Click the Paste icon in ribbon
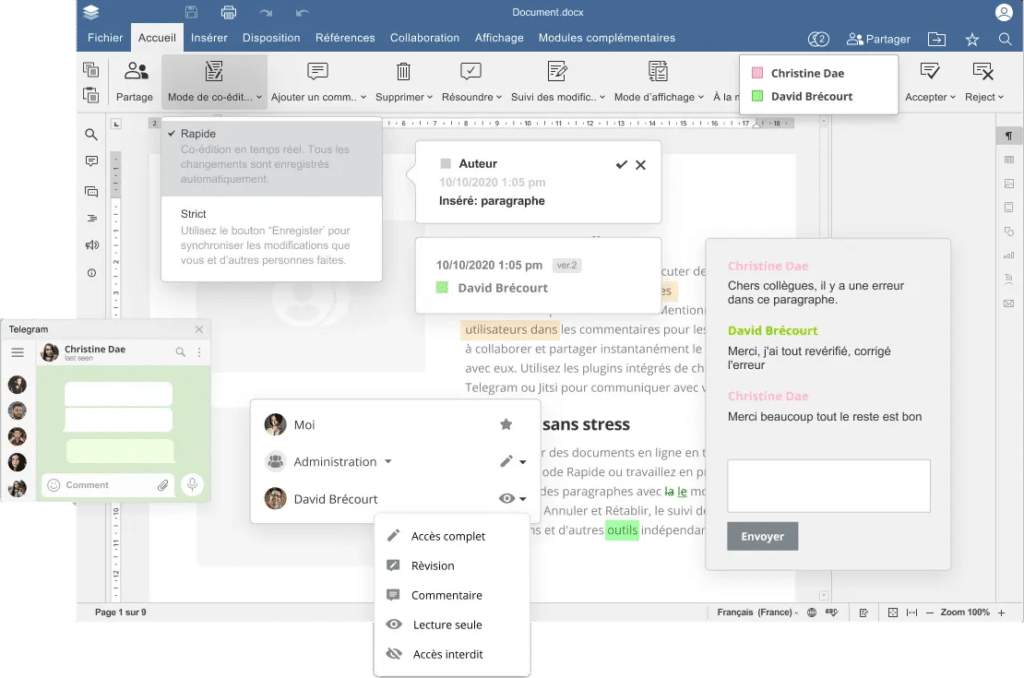 pyautogui.click(x=91, y=95)
